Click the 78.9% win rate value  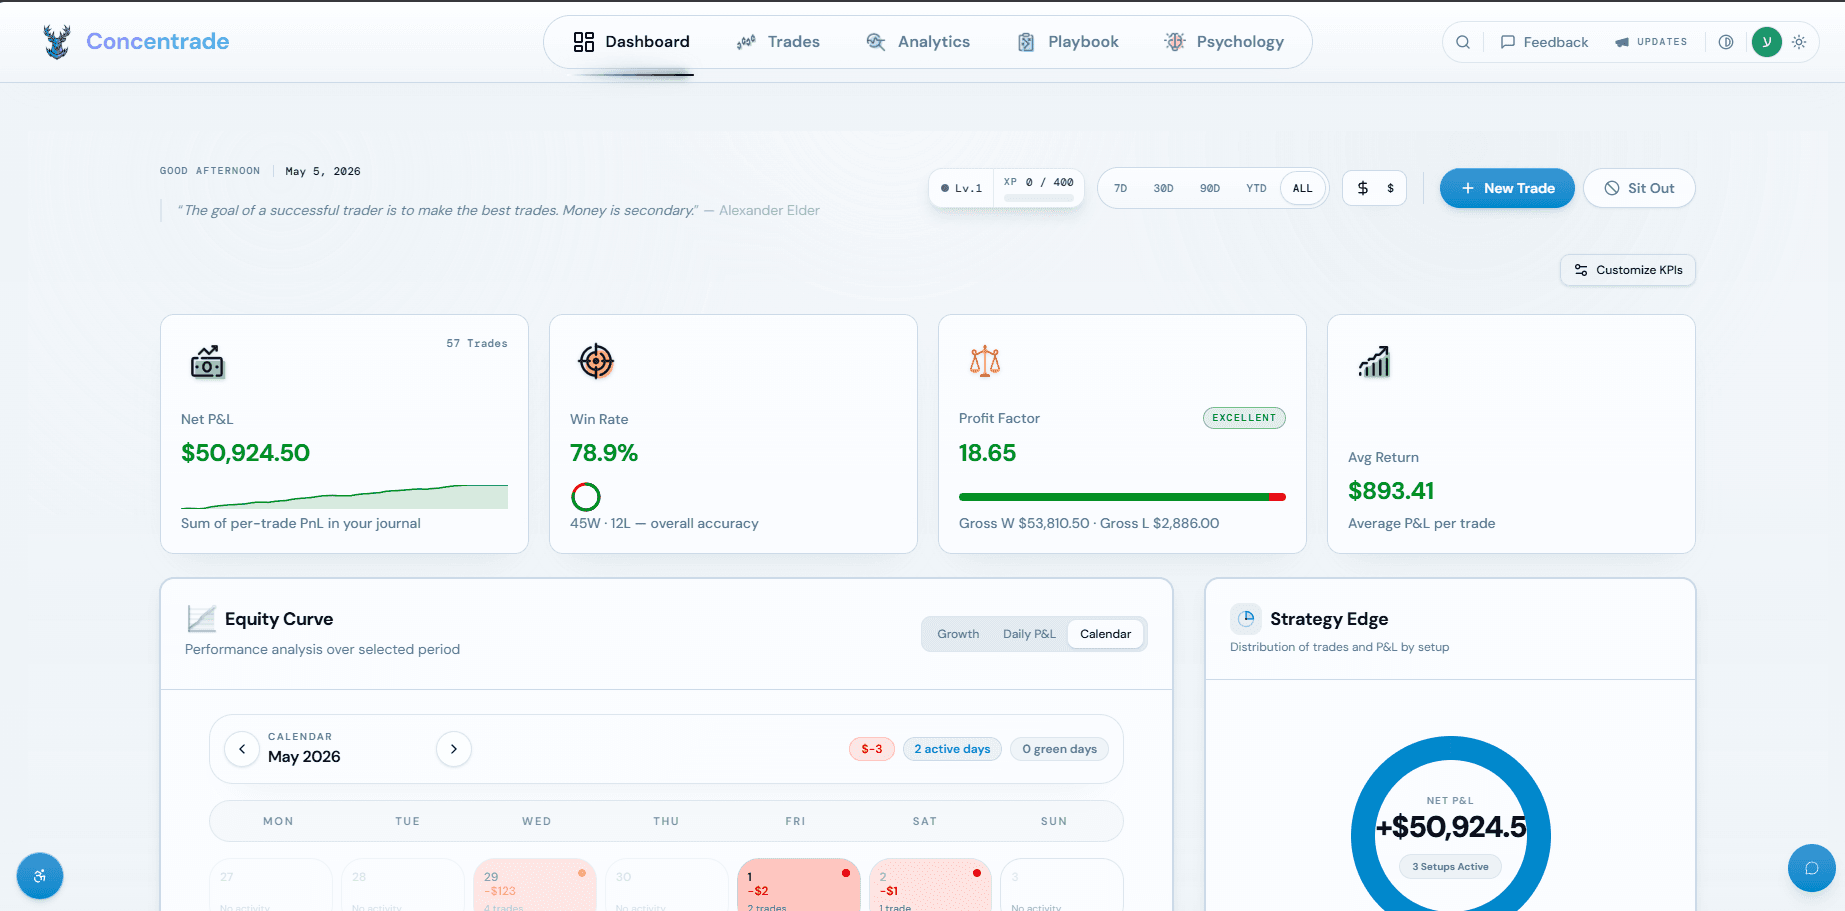pyautogui.click(x=604, y=453)
